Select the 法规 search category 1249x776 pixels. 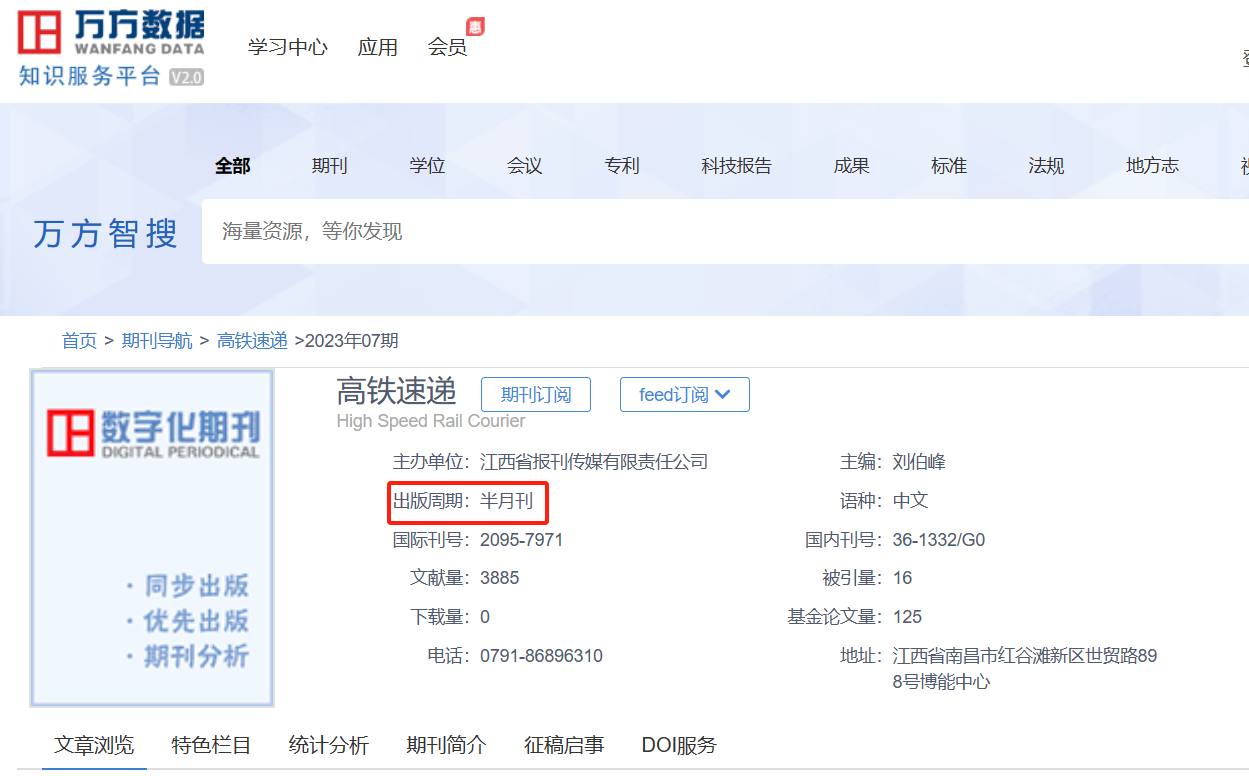(x=1046, y=166)
